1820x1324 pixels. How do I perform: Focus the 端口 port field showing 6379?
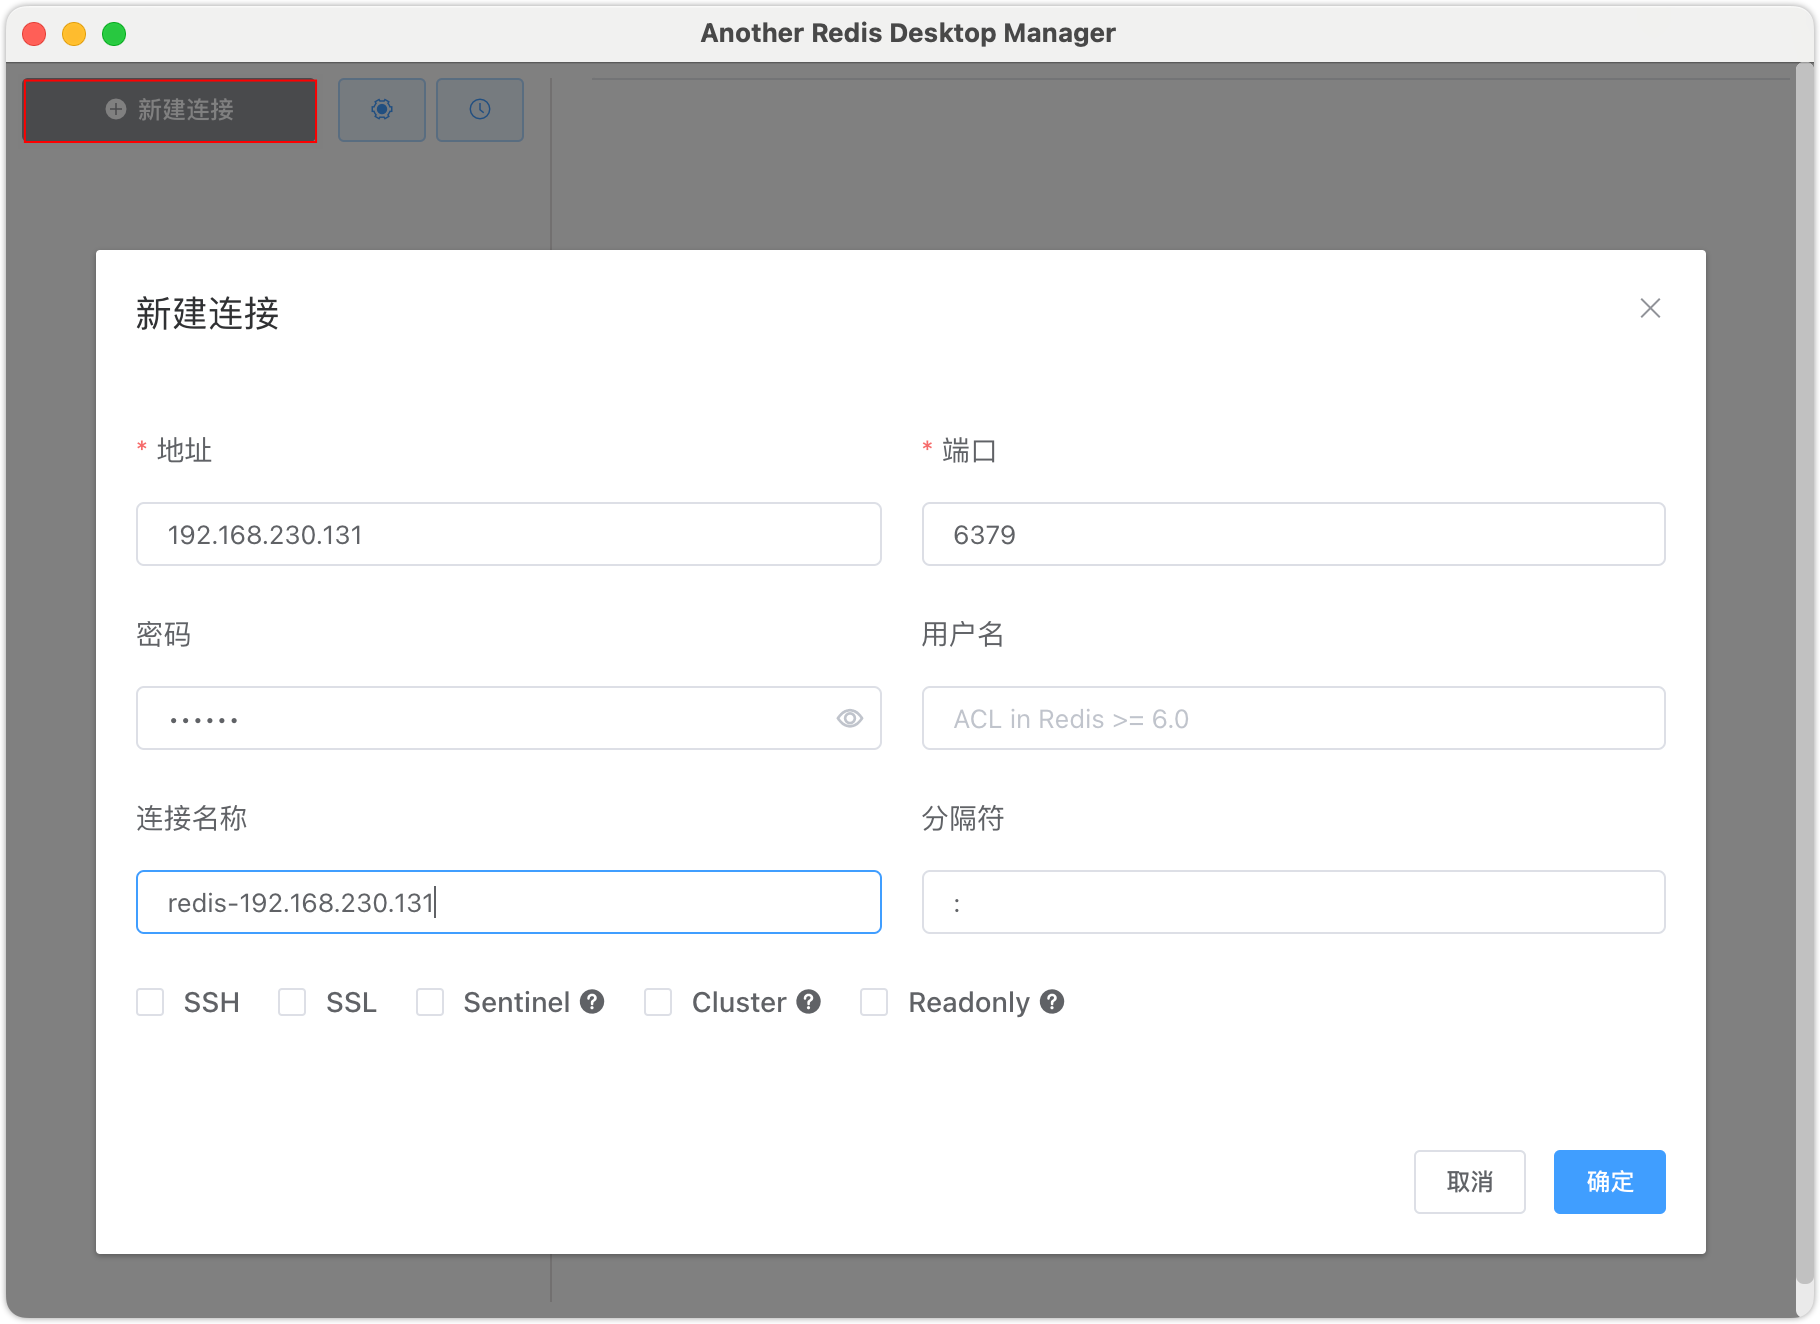pos(1294,534)
